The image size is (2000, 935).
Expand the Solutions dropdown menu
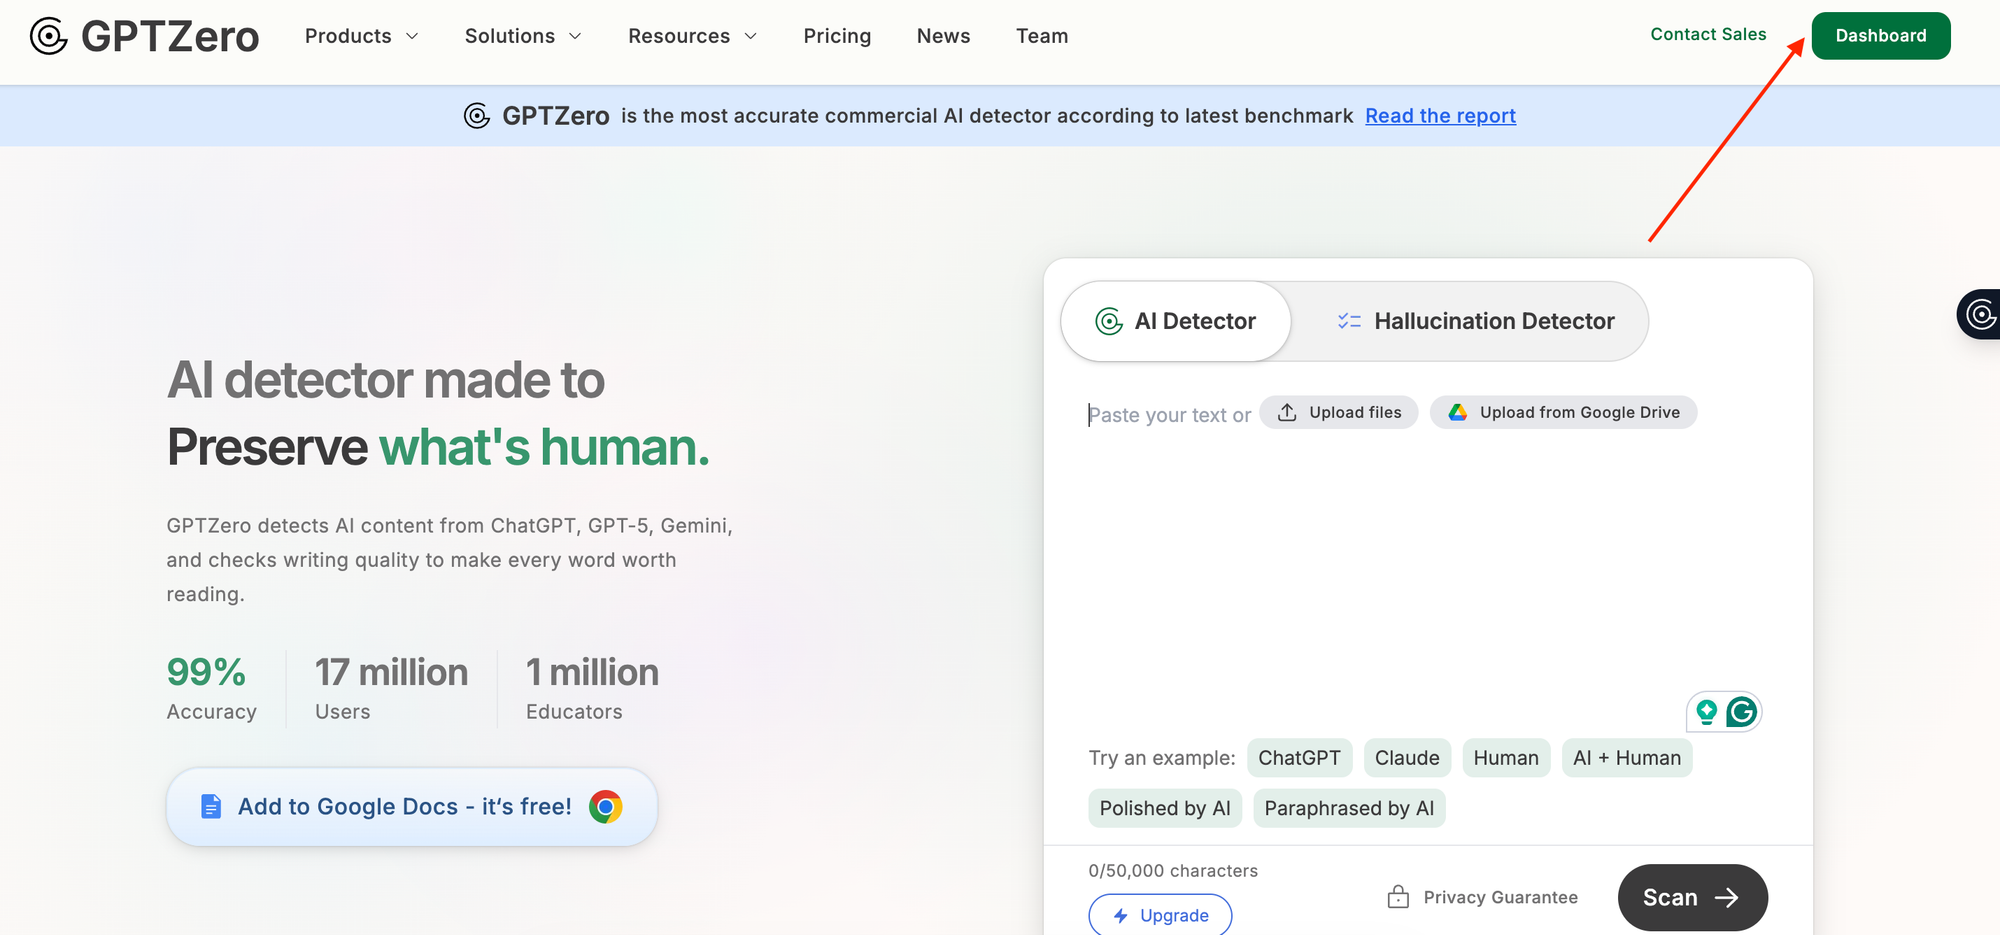(x=522, y=36)
